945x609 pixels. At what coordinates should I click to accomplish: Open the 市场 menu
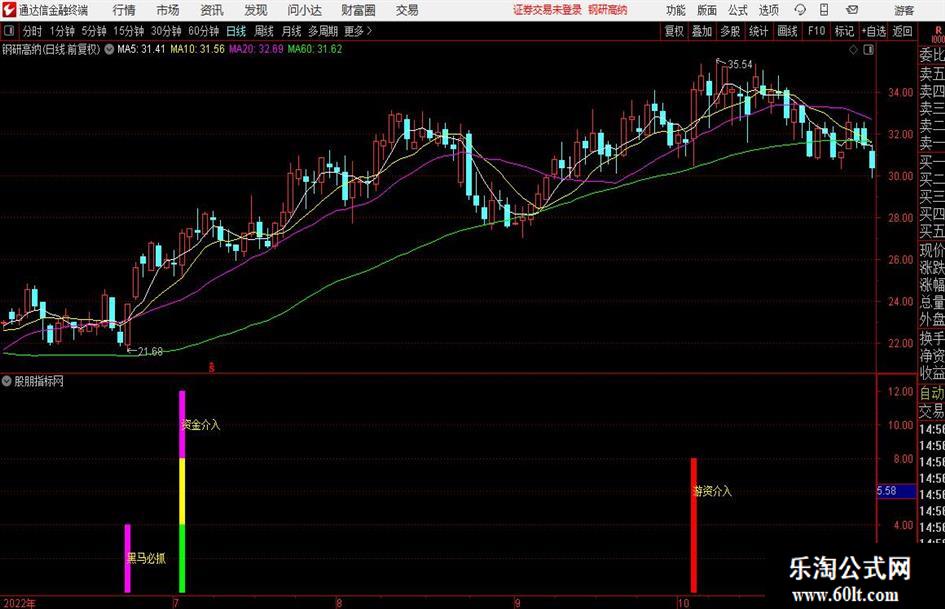point(168,10)
